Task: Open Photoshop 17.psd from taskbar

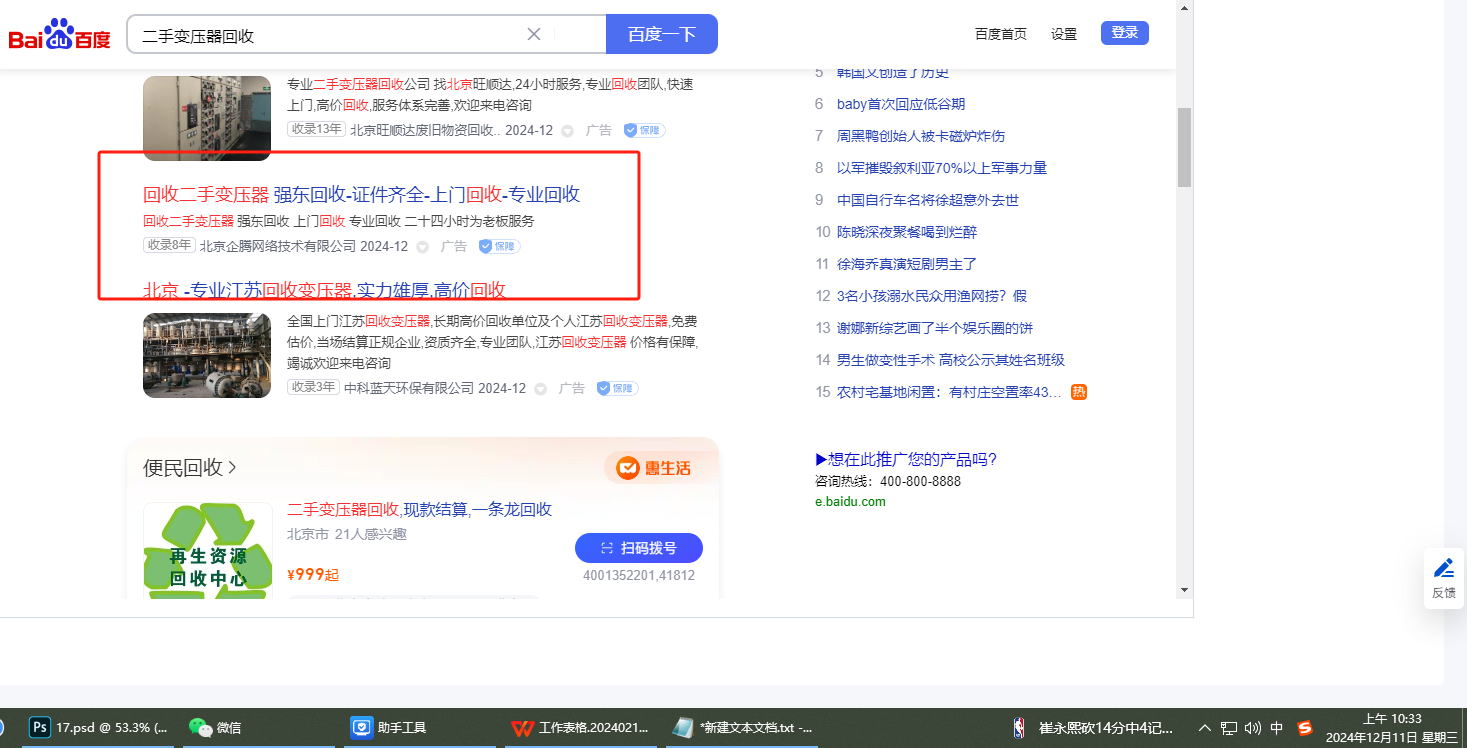Action: coord(98,727)
